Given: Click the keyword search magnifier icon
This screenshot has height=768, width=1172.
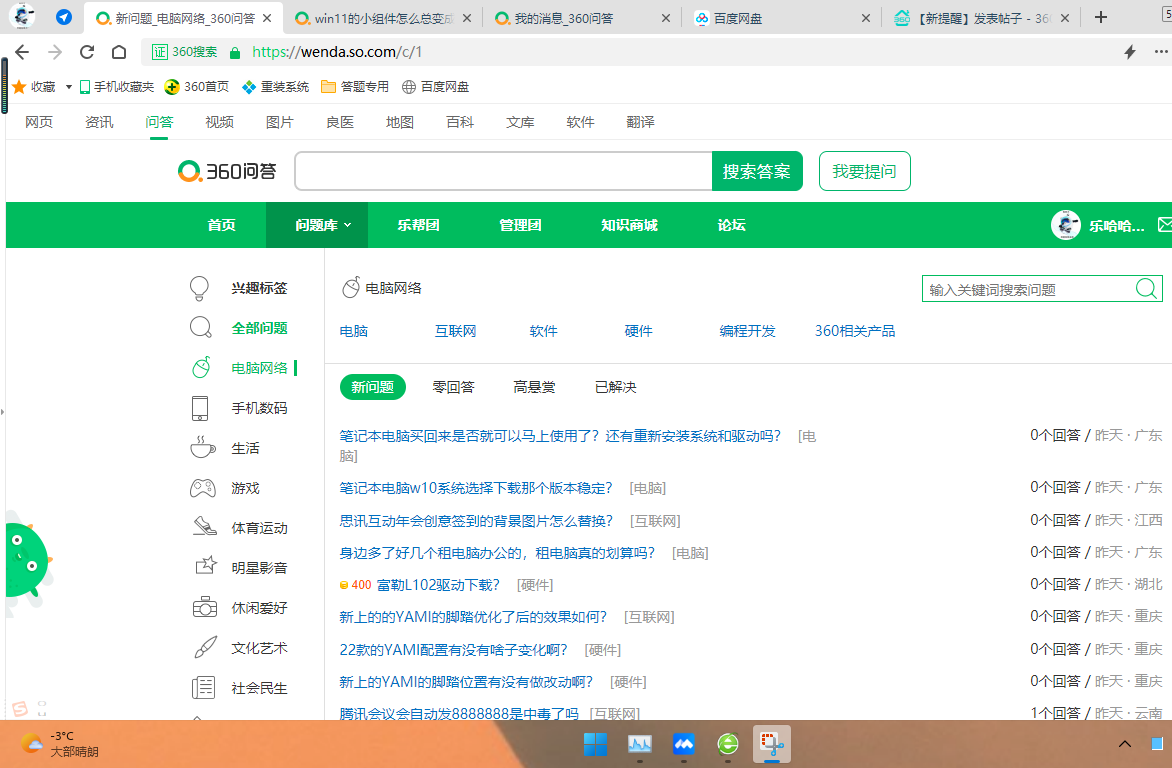Looking at the screenshot, I should 1146,289.
